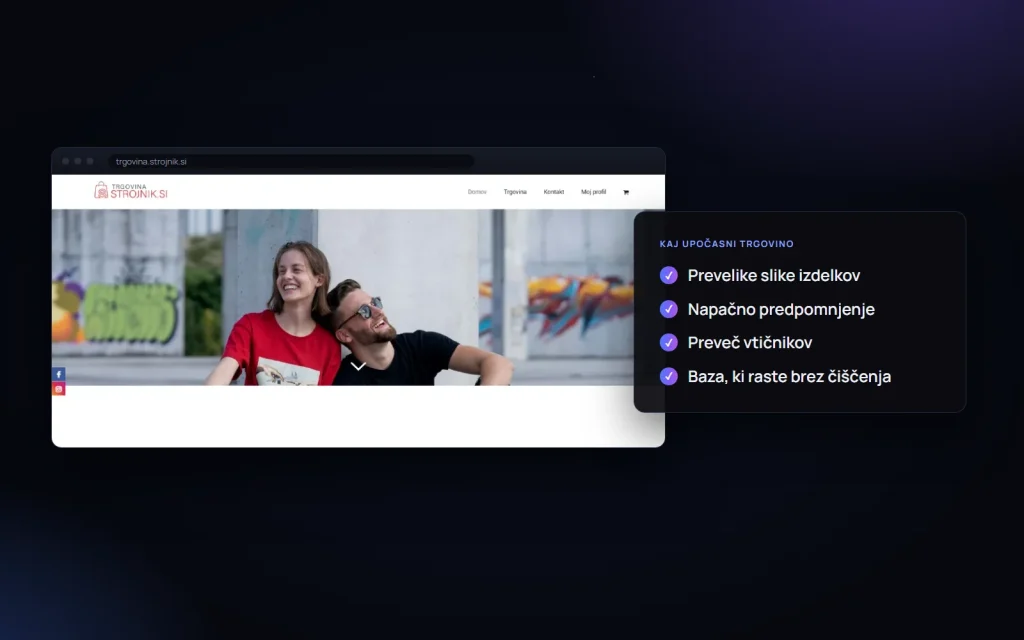The image size is (1024, 640).
Task: Select the text Baza, ki raste brez čiščenja
Action: click(790, 377)
